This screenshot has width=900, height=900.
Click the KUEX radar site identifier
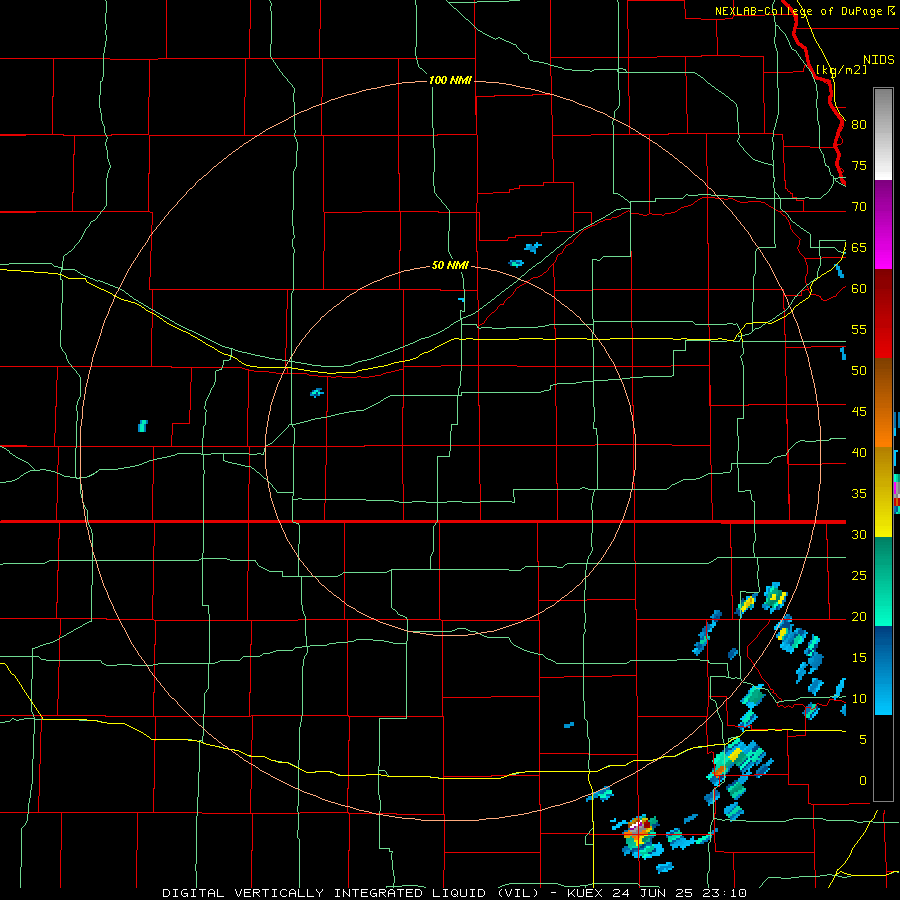click(586, 893)
